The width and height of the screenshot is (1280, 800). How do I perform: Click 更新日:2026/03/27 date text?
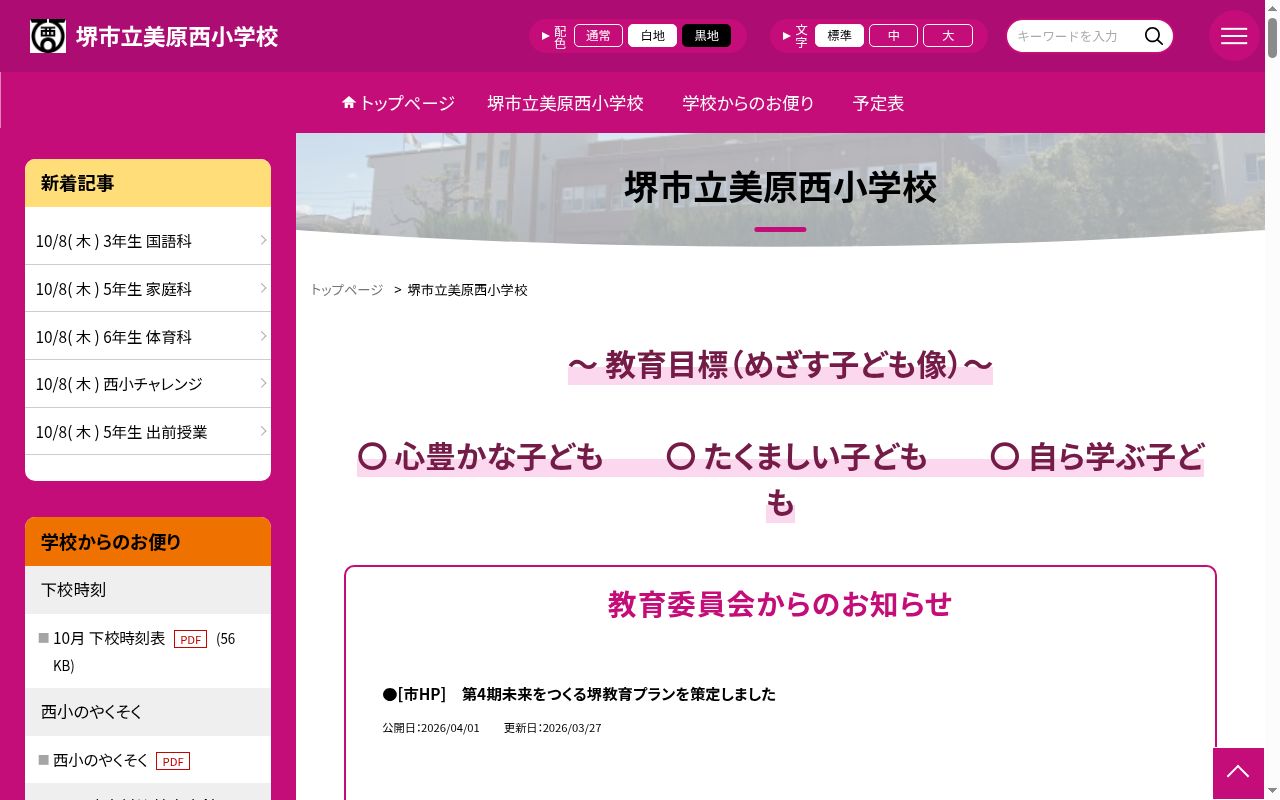[x=553, y=728]
